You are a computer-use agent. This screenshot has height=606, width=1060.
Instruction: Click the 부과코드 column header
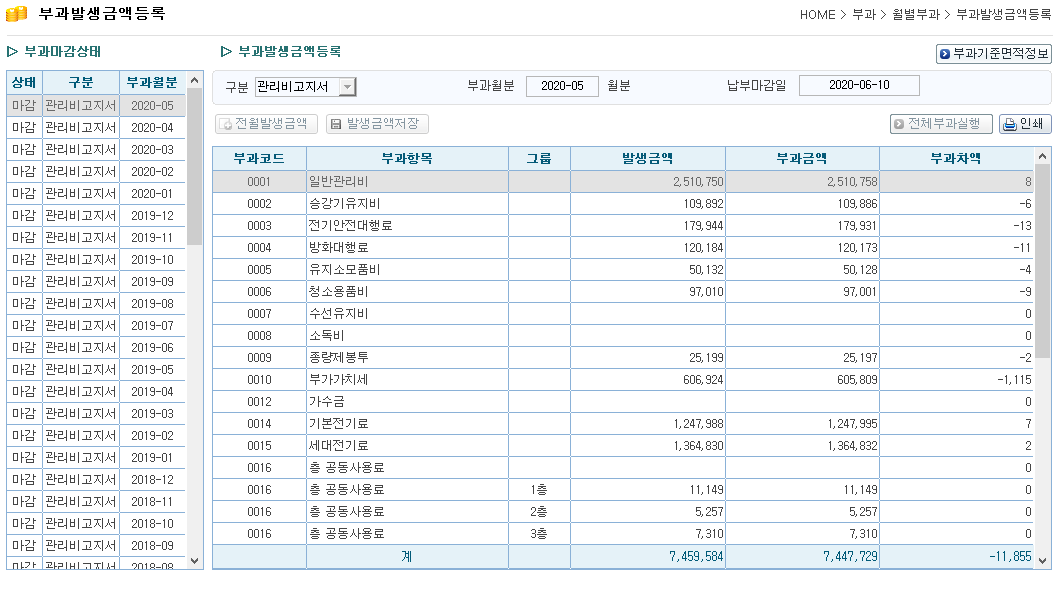point(259,158)
